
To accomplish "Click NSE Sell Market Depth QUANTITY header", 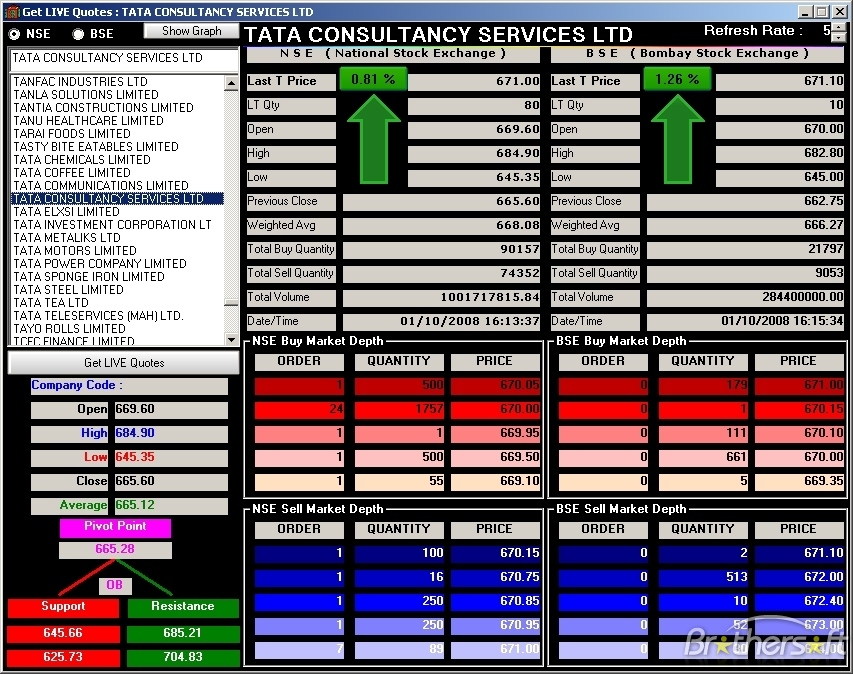I will coord(399,529).
